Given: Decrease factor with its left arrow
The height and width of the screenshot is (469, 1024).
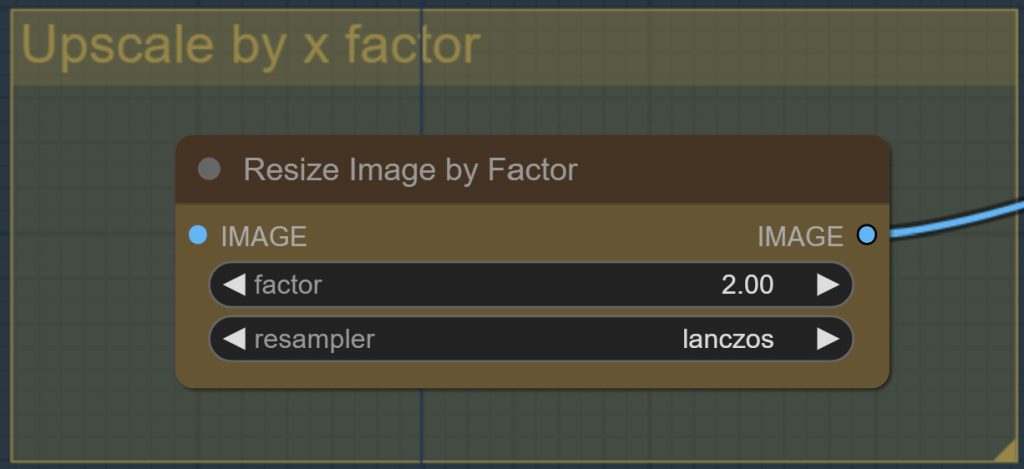Looking at the screenshot, I should (x=234, y=285).
